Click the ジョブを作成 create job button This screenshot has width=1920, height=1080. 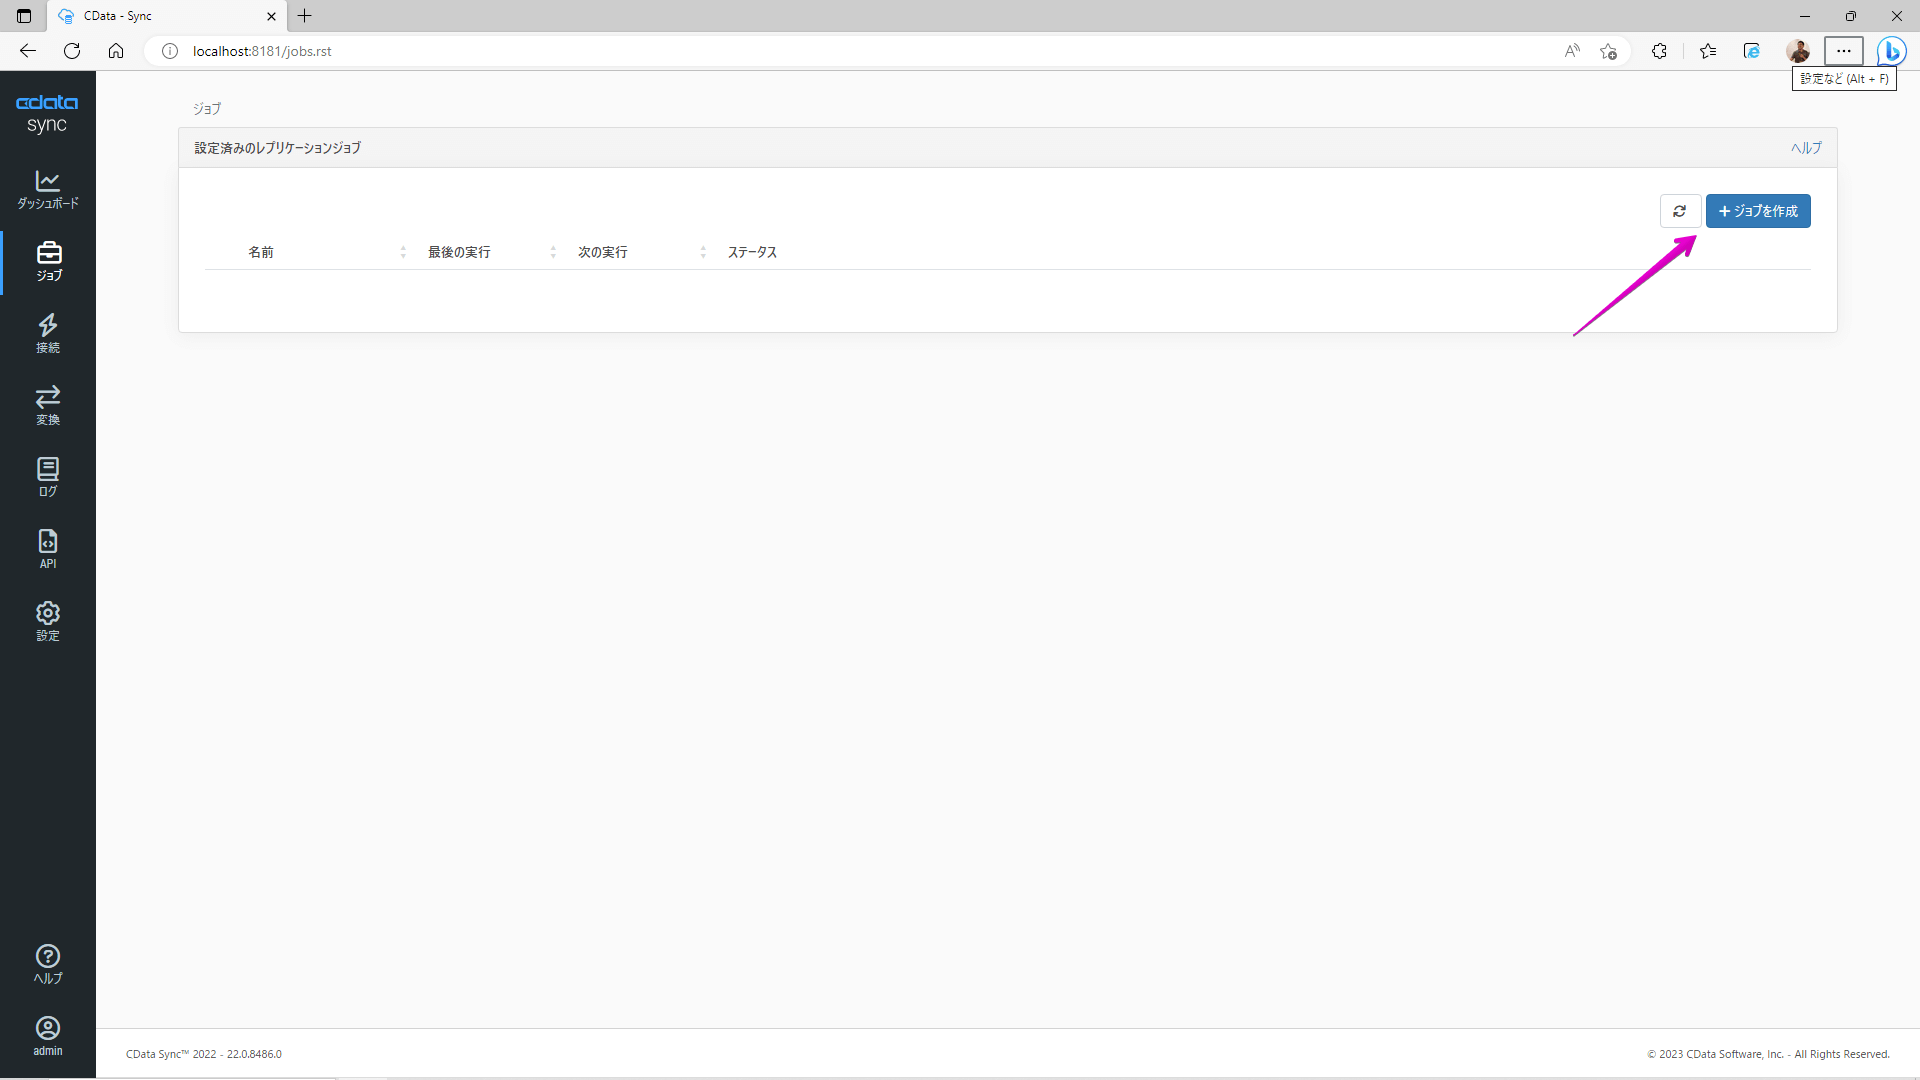1757,211
